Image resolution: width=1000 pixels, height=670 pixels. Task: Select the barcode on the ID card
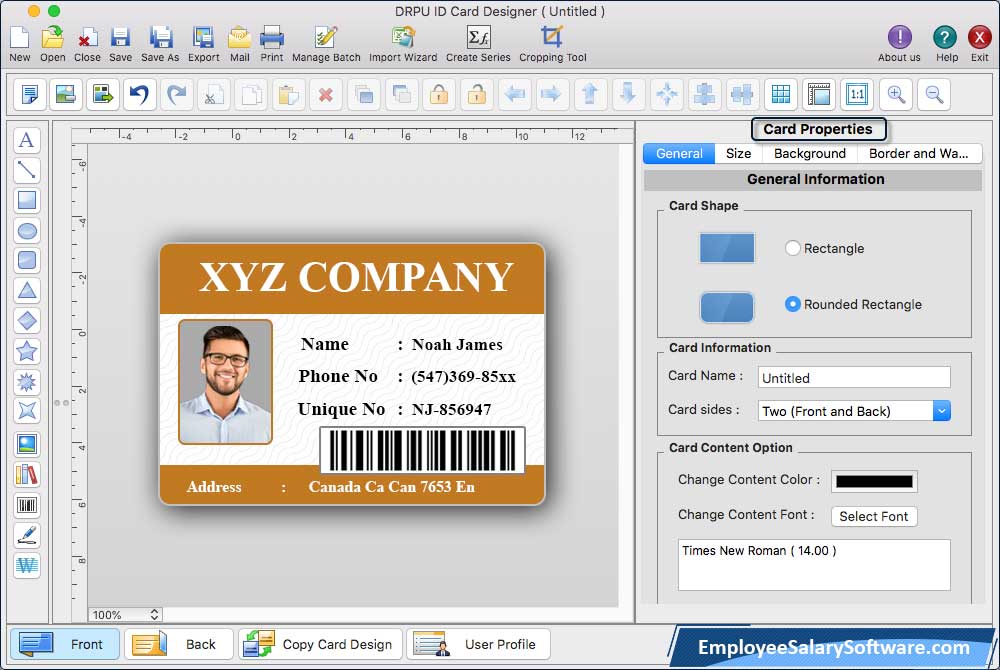pos(422,450)
